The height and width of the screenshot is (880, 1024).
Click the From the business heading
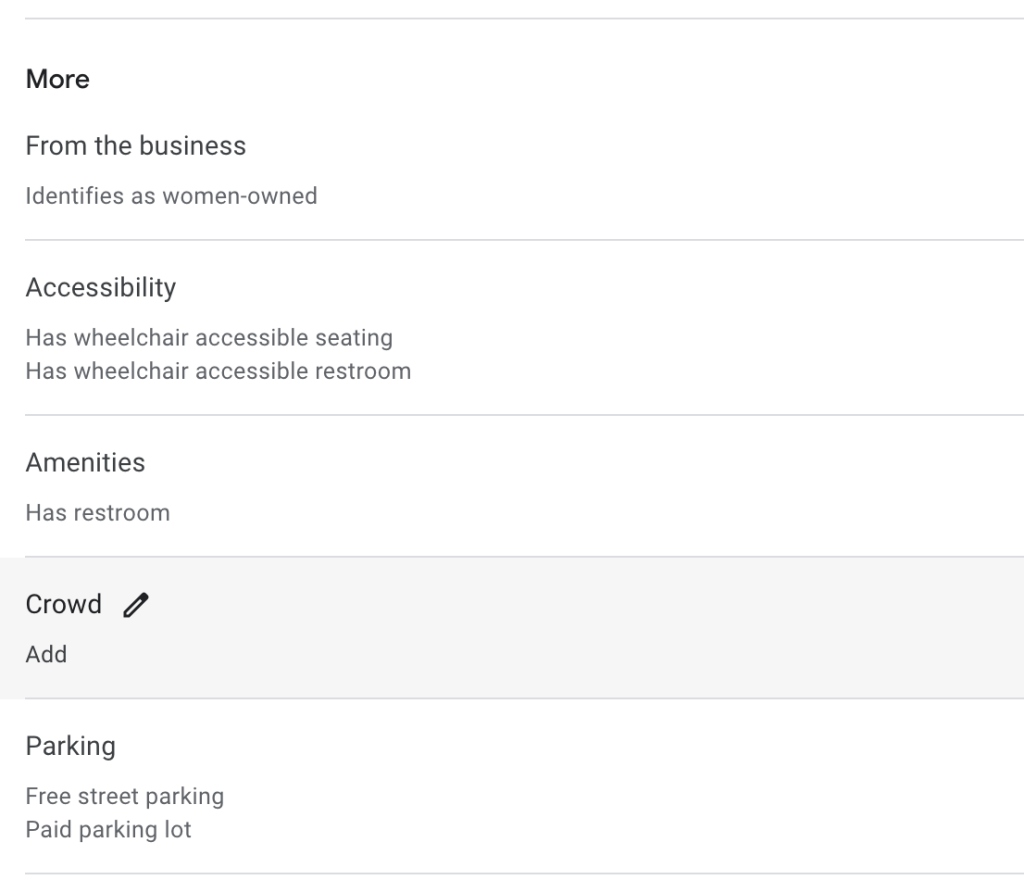coord(135,146)
